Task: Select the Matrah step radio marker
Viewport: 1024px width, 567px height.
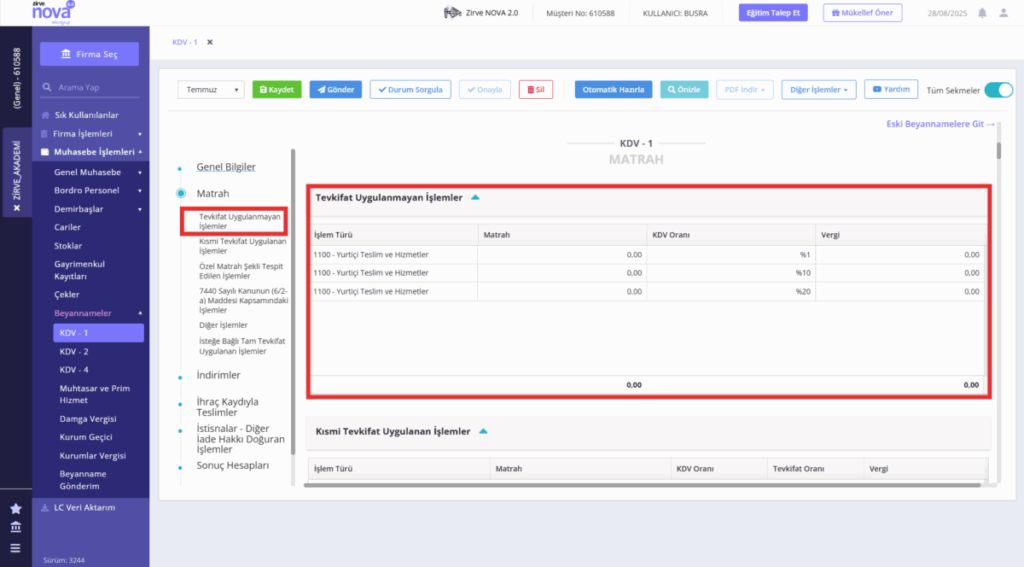Action: pyautogui.click(x=181, y=193)
